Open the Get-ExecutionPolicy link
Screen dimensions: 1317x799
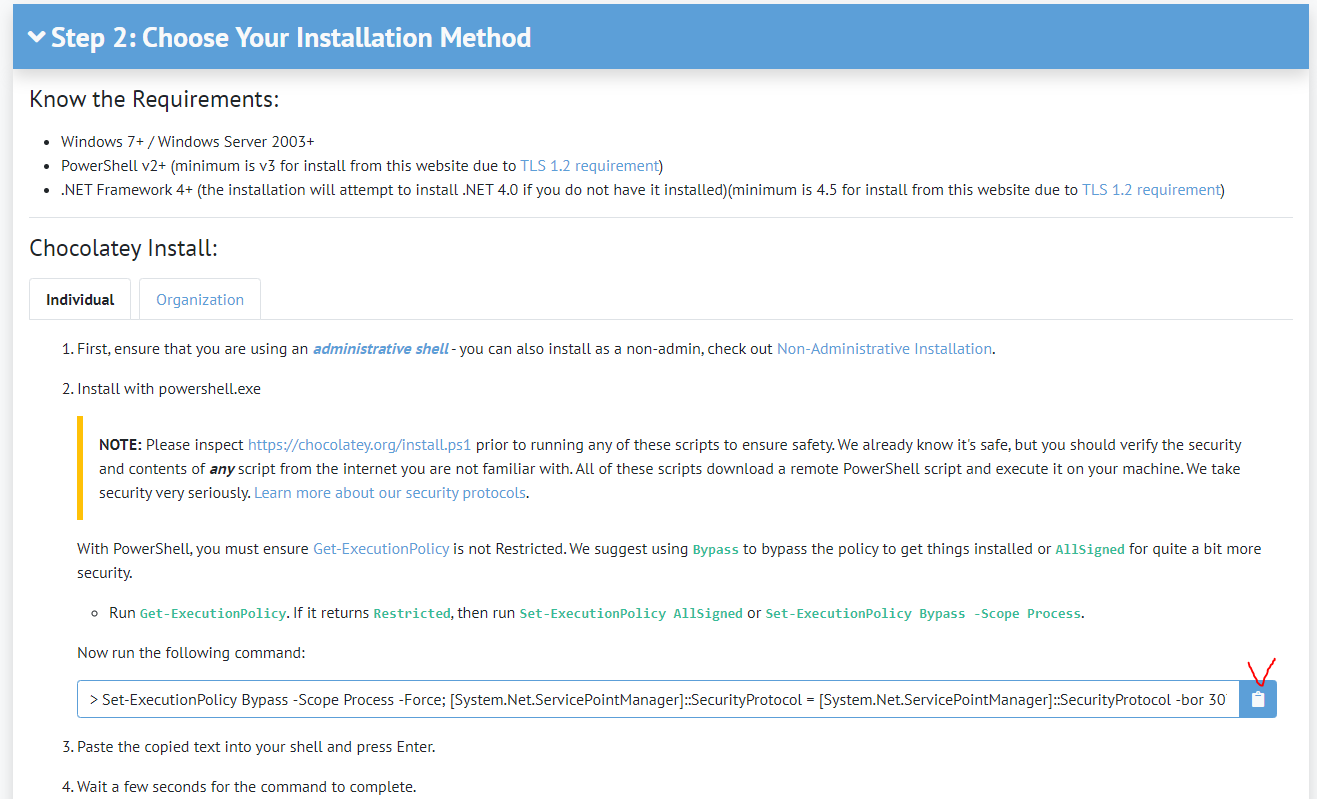click(x=381, y=549)
